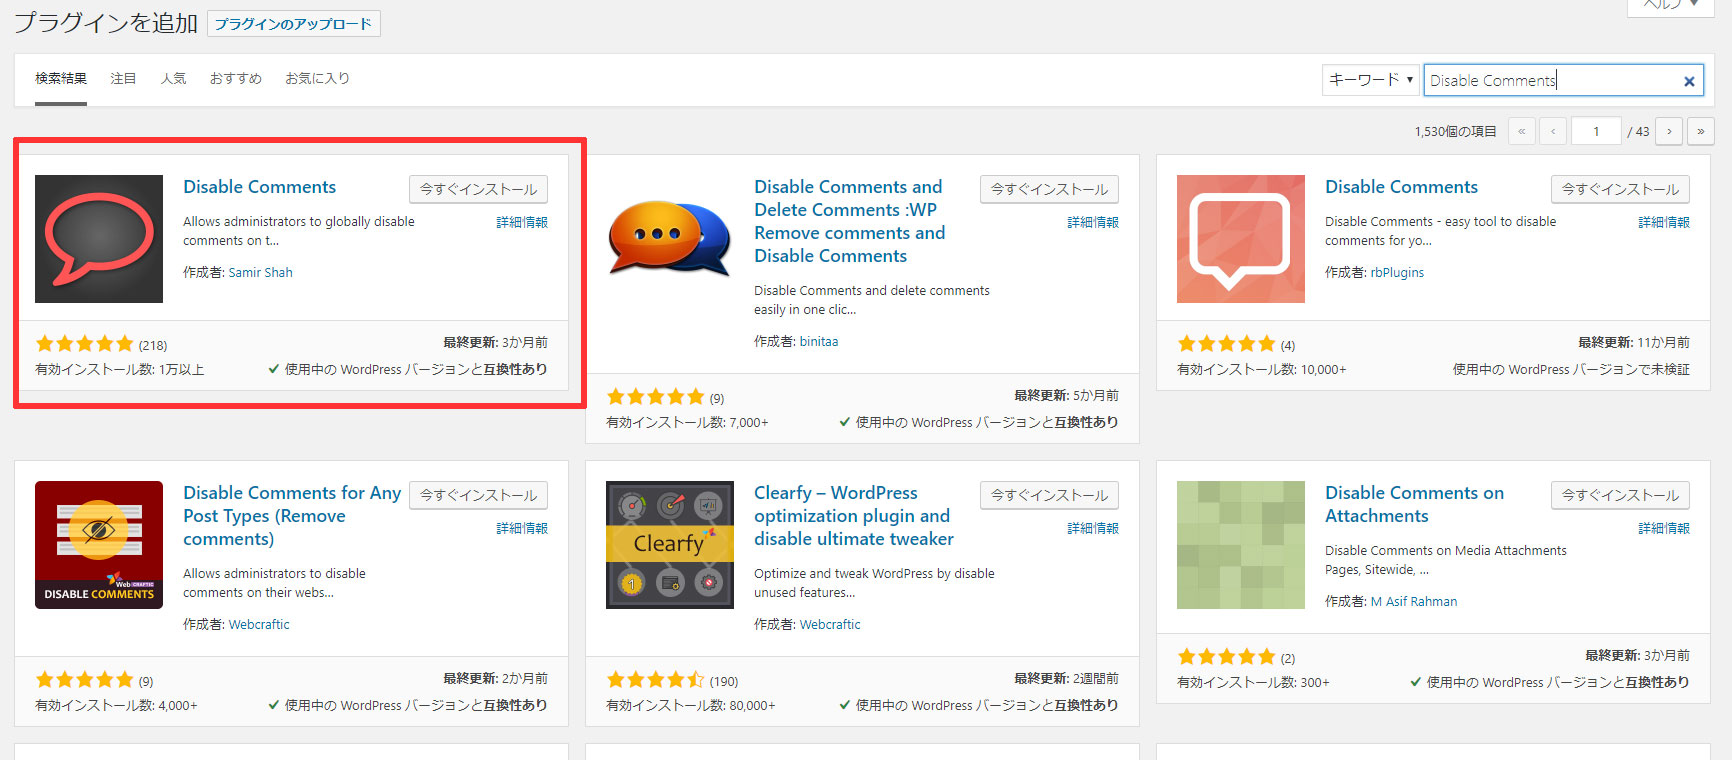Open the Webcraftic Disable Comments red eye icon
The image size is (1732, 760).
[99, 545]
